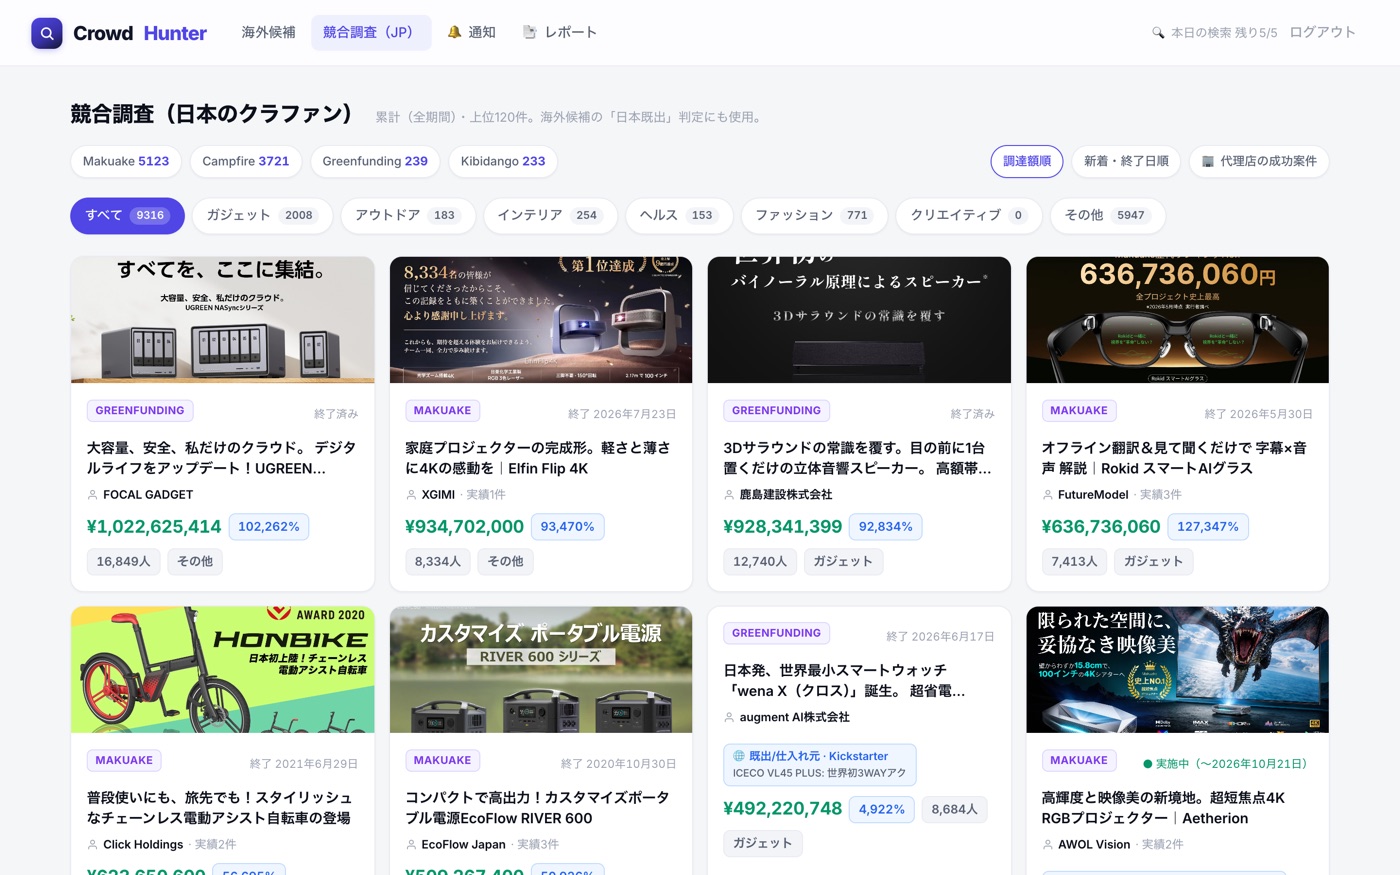The width and height of the screenshot is (1400, 875).
Task: Filter by Makuake 5123 platform
Action: pos(126,161)
